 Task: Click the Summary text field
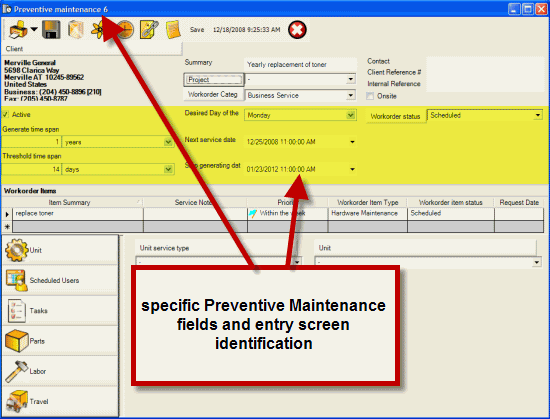point(300,65)
